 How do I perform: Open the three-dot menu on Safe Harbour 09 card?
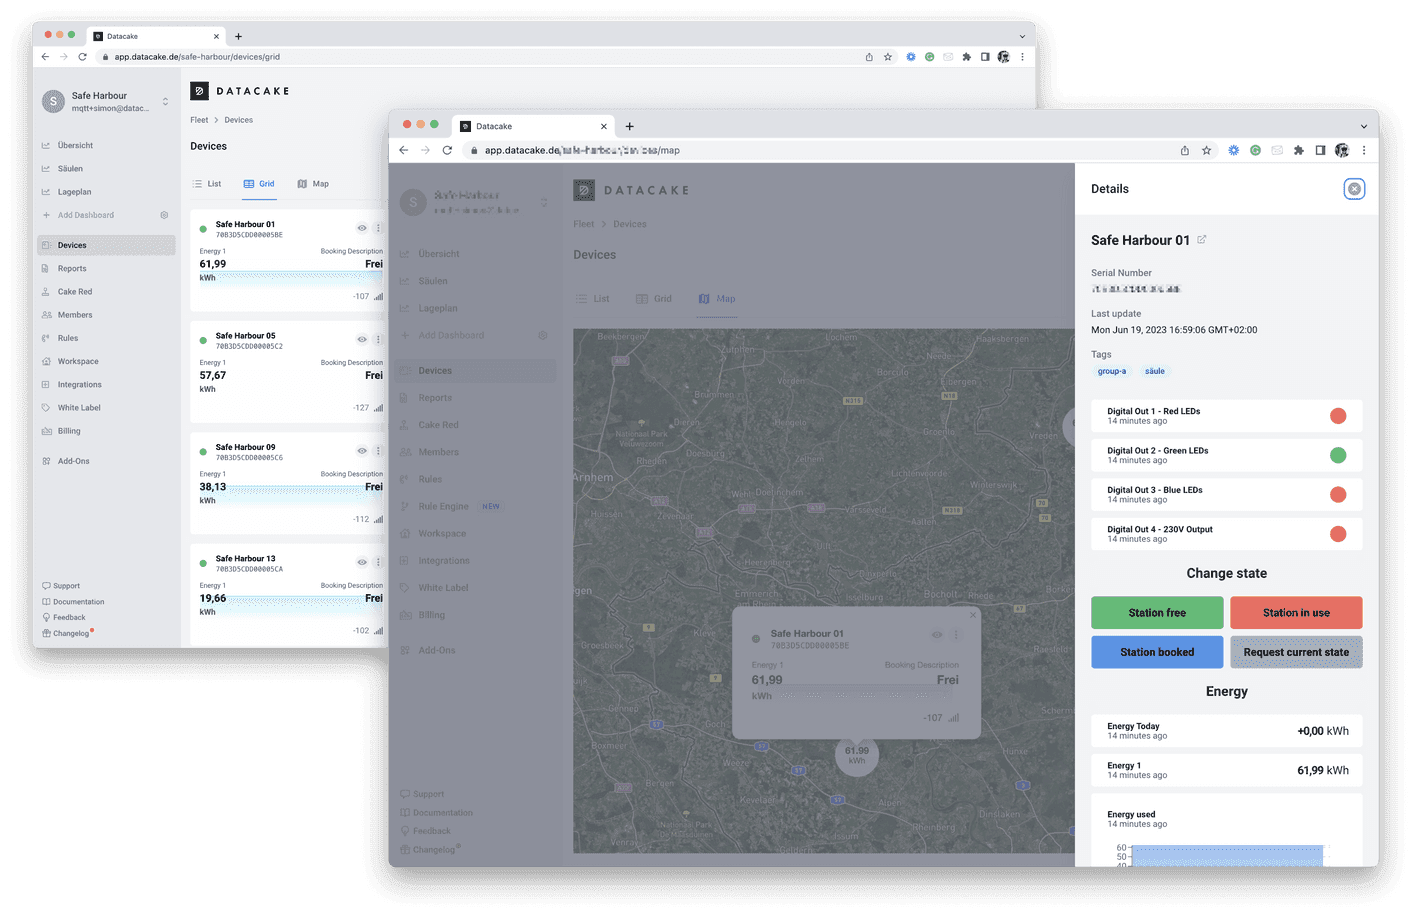point(378,451)
